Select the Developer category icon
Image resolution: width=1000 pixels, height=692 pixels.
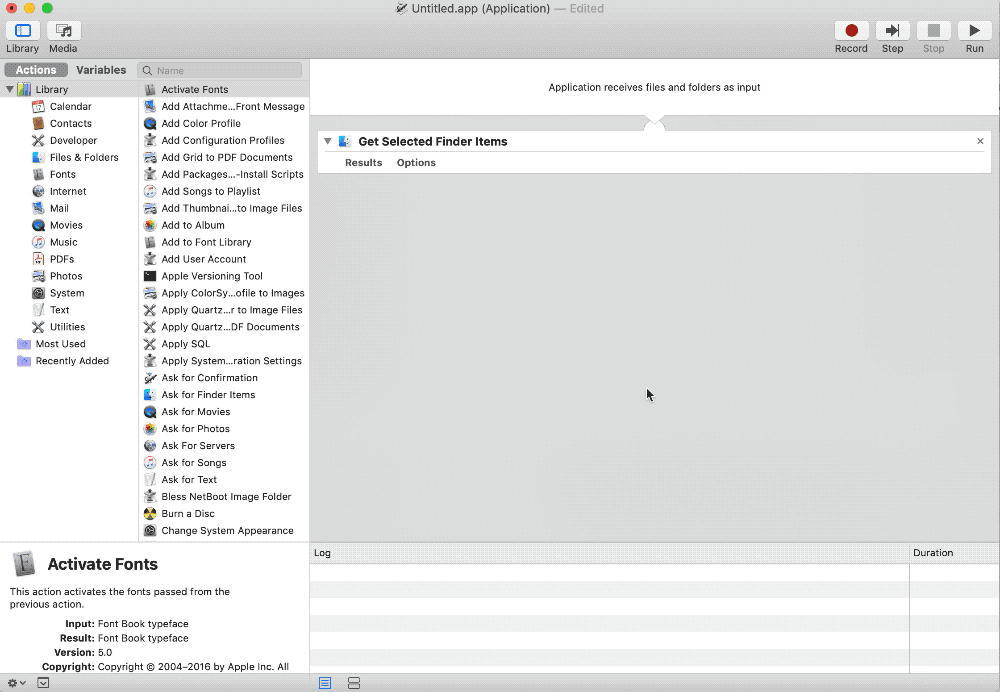(38, 140)
